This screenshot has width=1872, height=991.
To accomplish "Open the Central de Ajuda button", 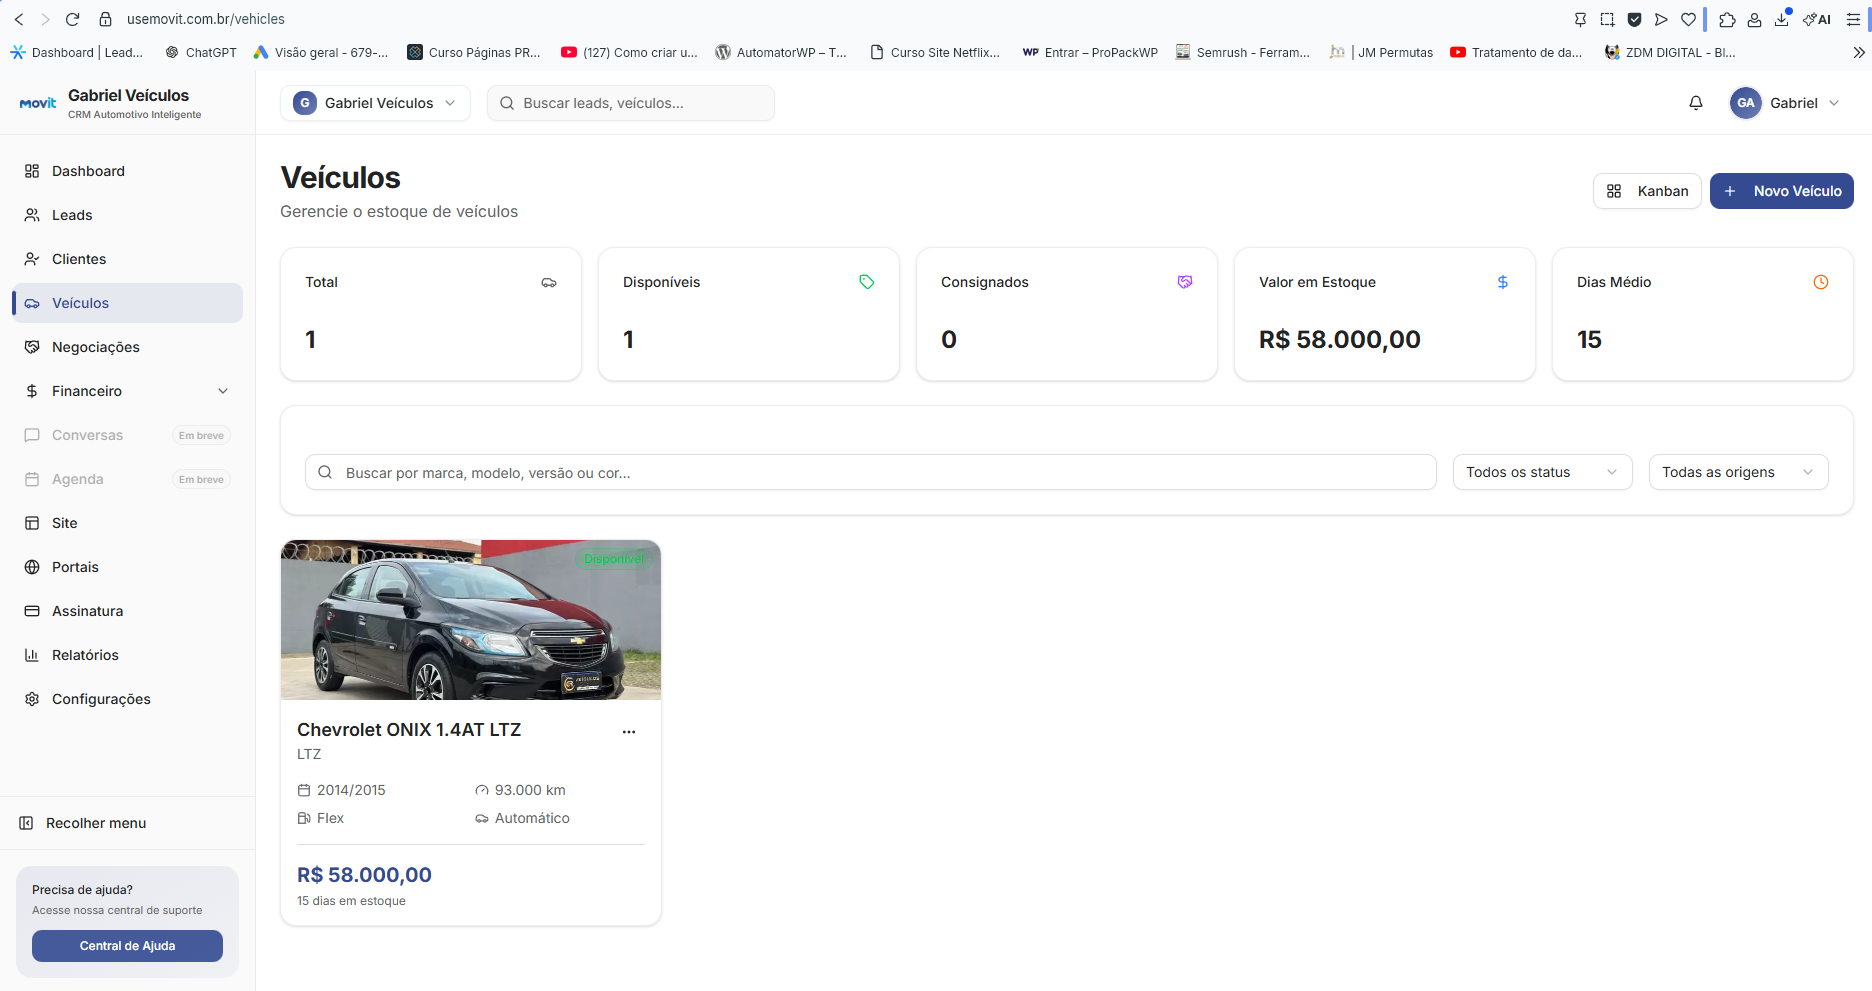I will [x=127, y=946].
